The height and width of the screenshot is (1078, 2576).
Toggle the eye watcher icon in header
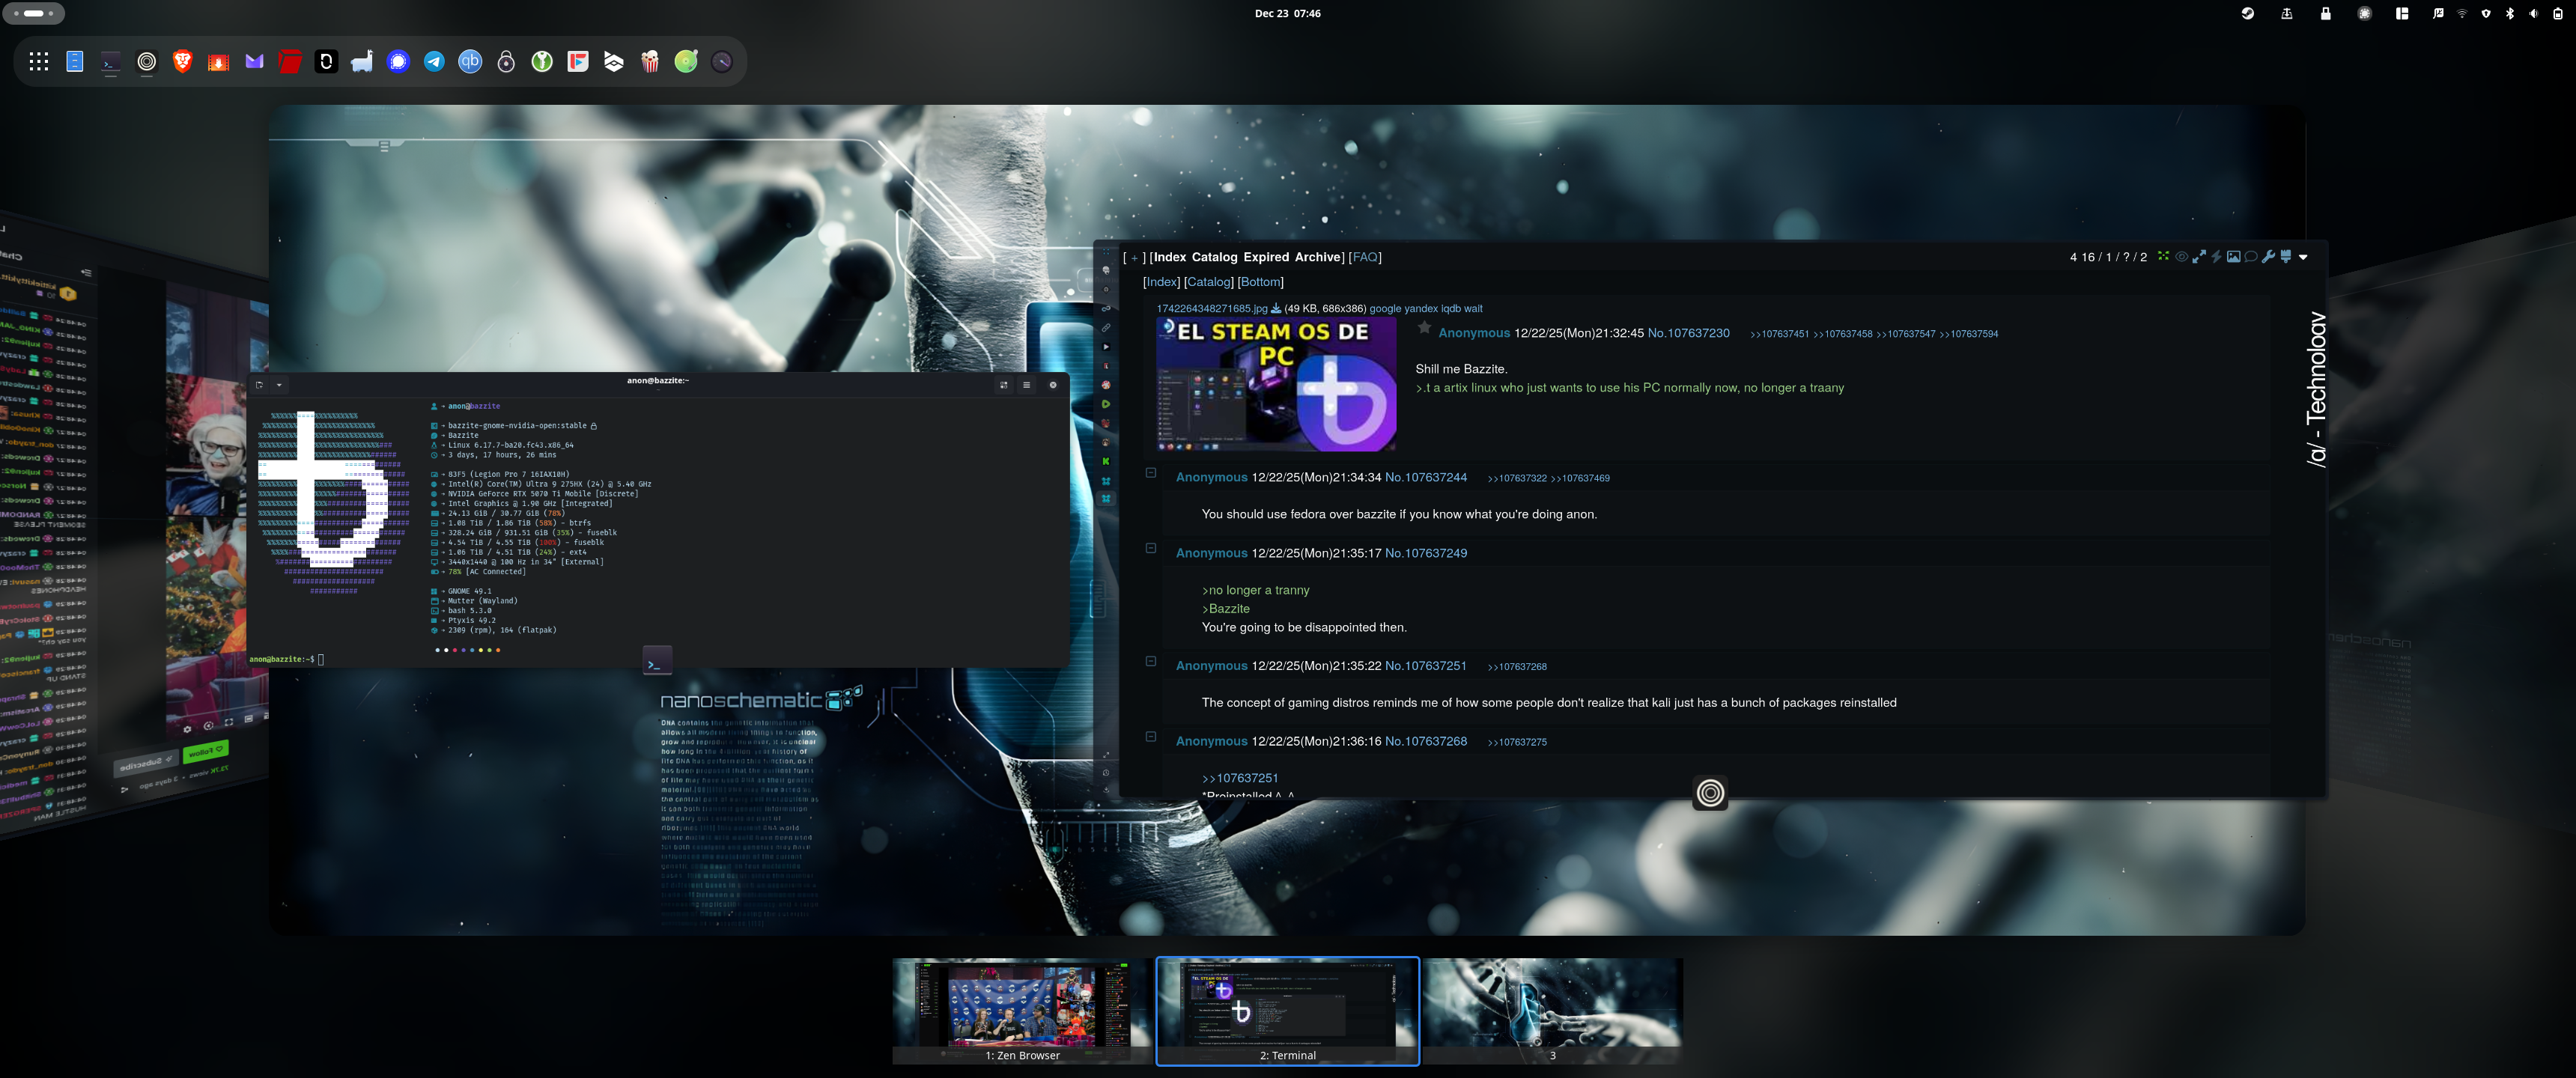2181,257
